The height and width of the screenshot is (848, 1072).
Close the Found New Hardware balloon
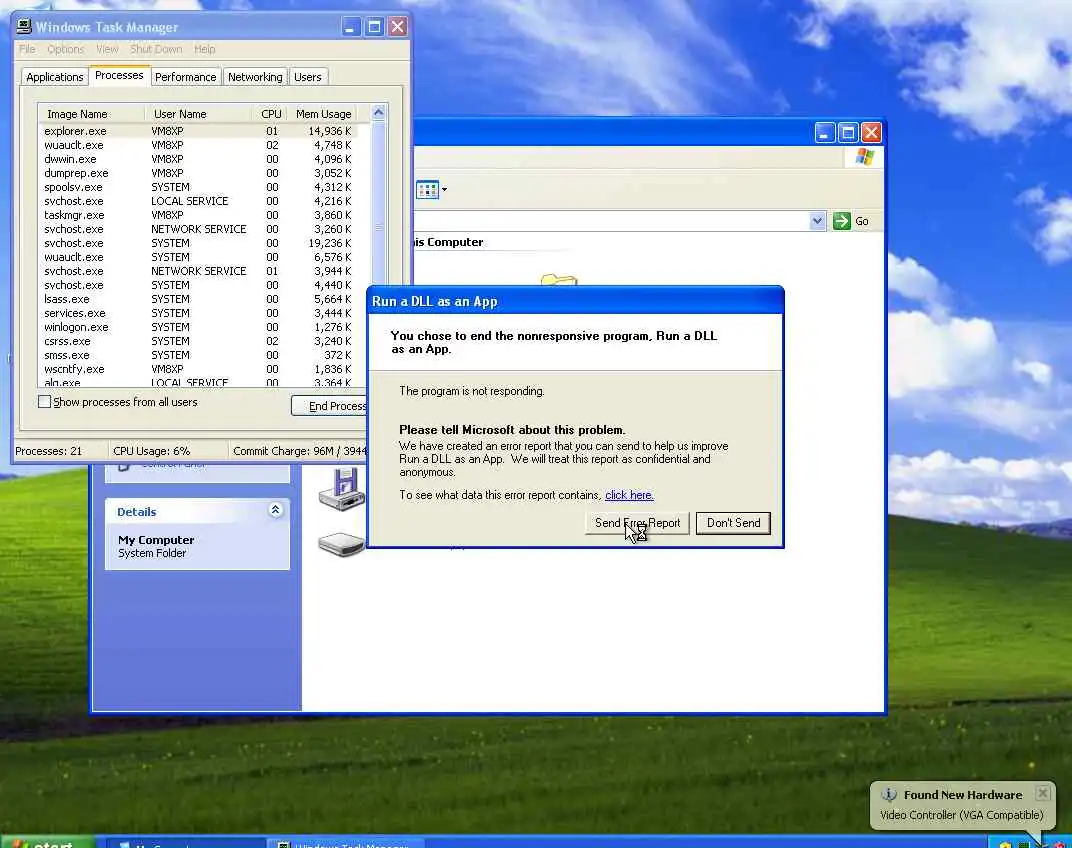point(1043,793)
